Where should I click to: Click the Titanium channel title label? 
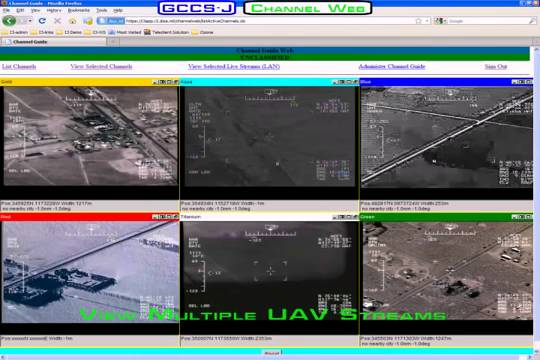point(190,217)
